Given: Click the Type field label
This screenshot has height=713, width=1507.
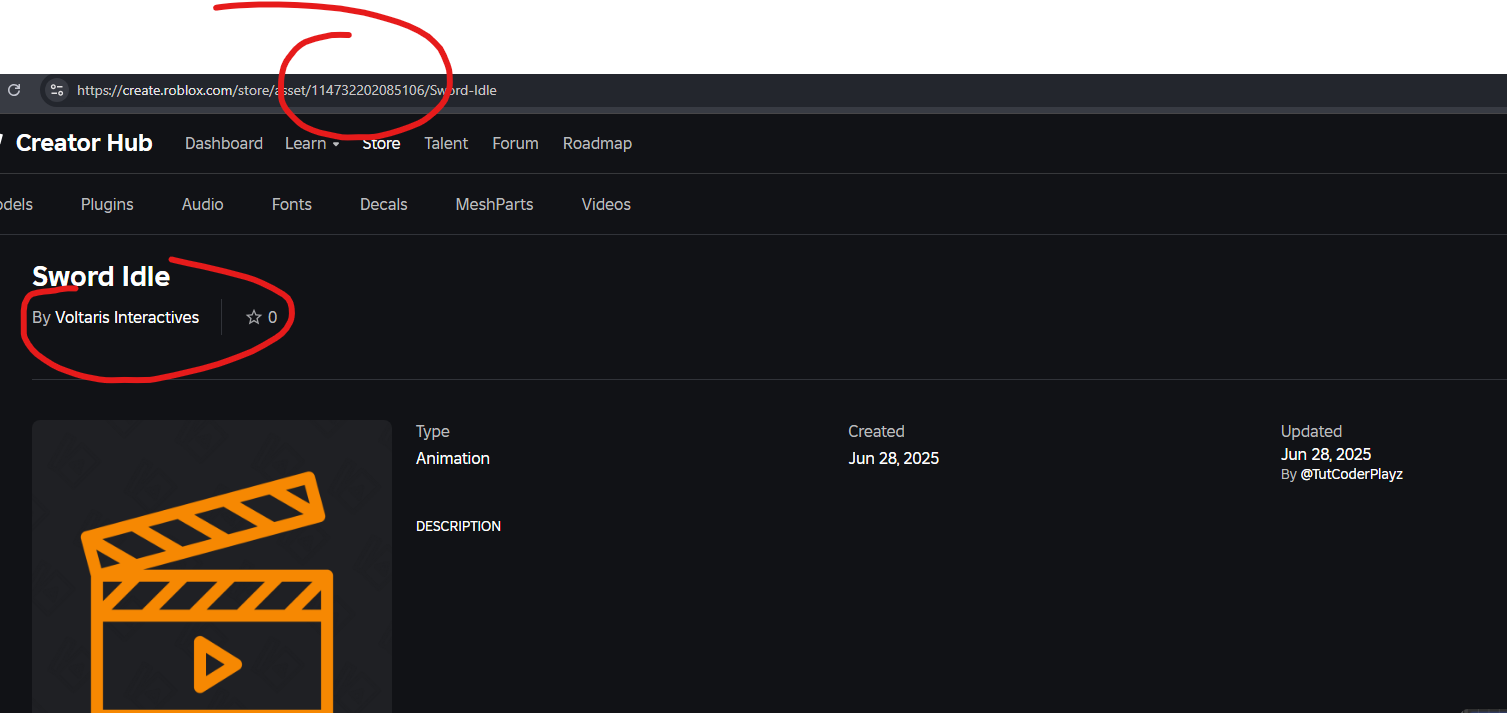Looking at the screenshot, I should (433, 431).
